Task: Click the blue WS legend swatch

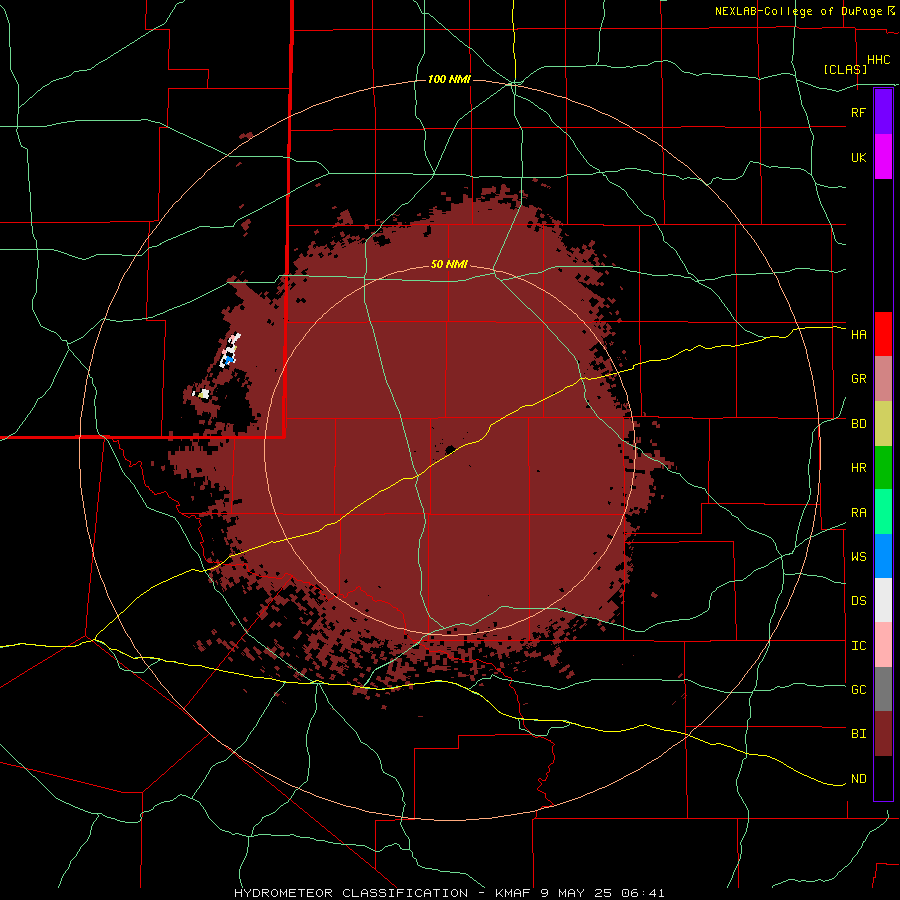Action: pos(883,556)
